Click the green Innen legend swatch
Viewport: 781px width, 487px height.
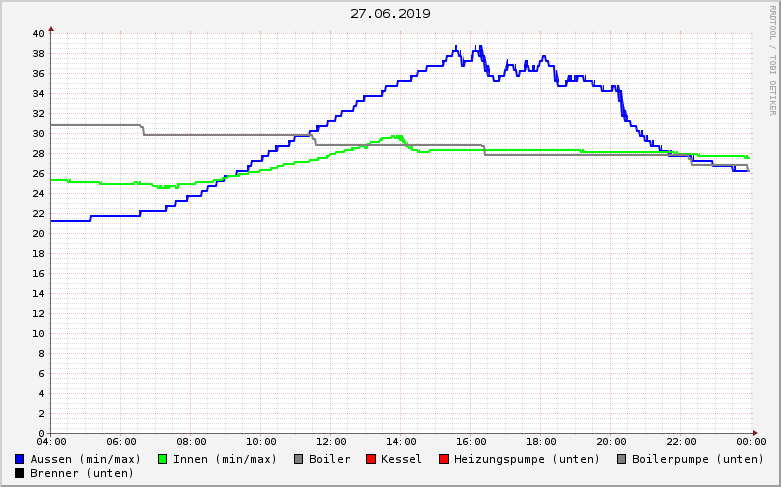point(162,459)
